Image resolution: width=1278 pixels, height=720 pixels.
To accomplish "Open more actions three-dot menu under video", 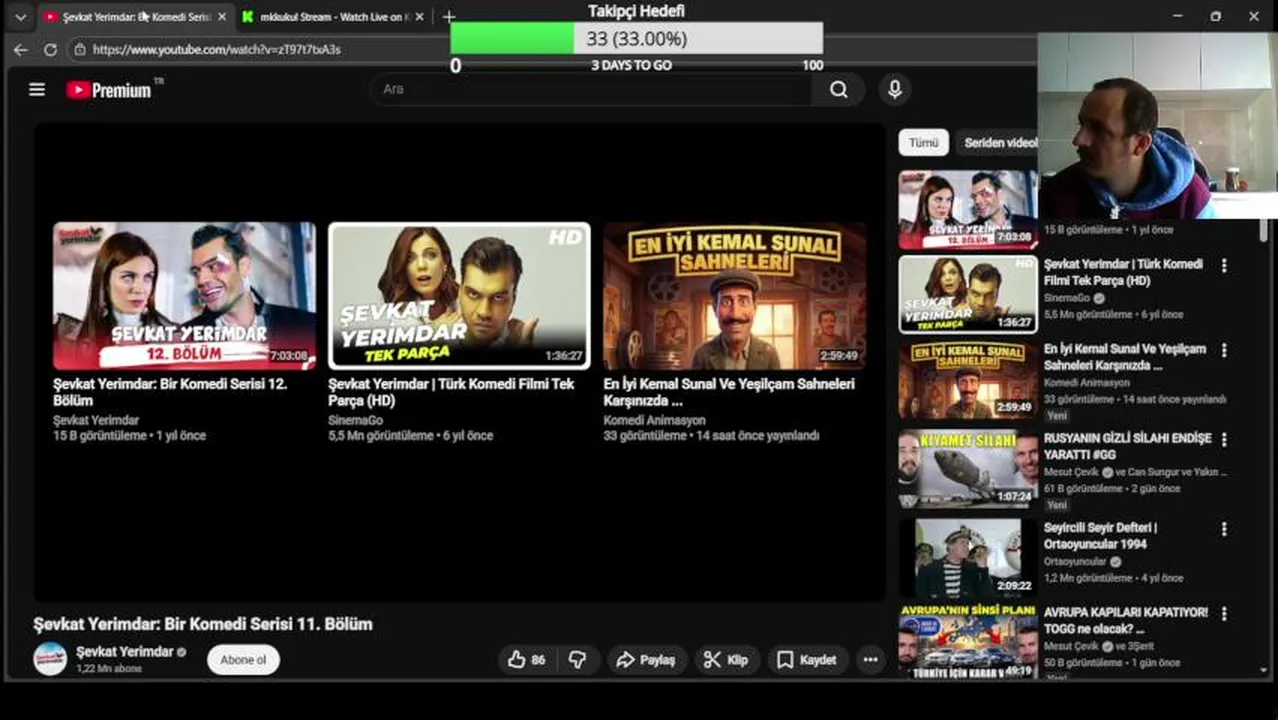I will [871, 660].
